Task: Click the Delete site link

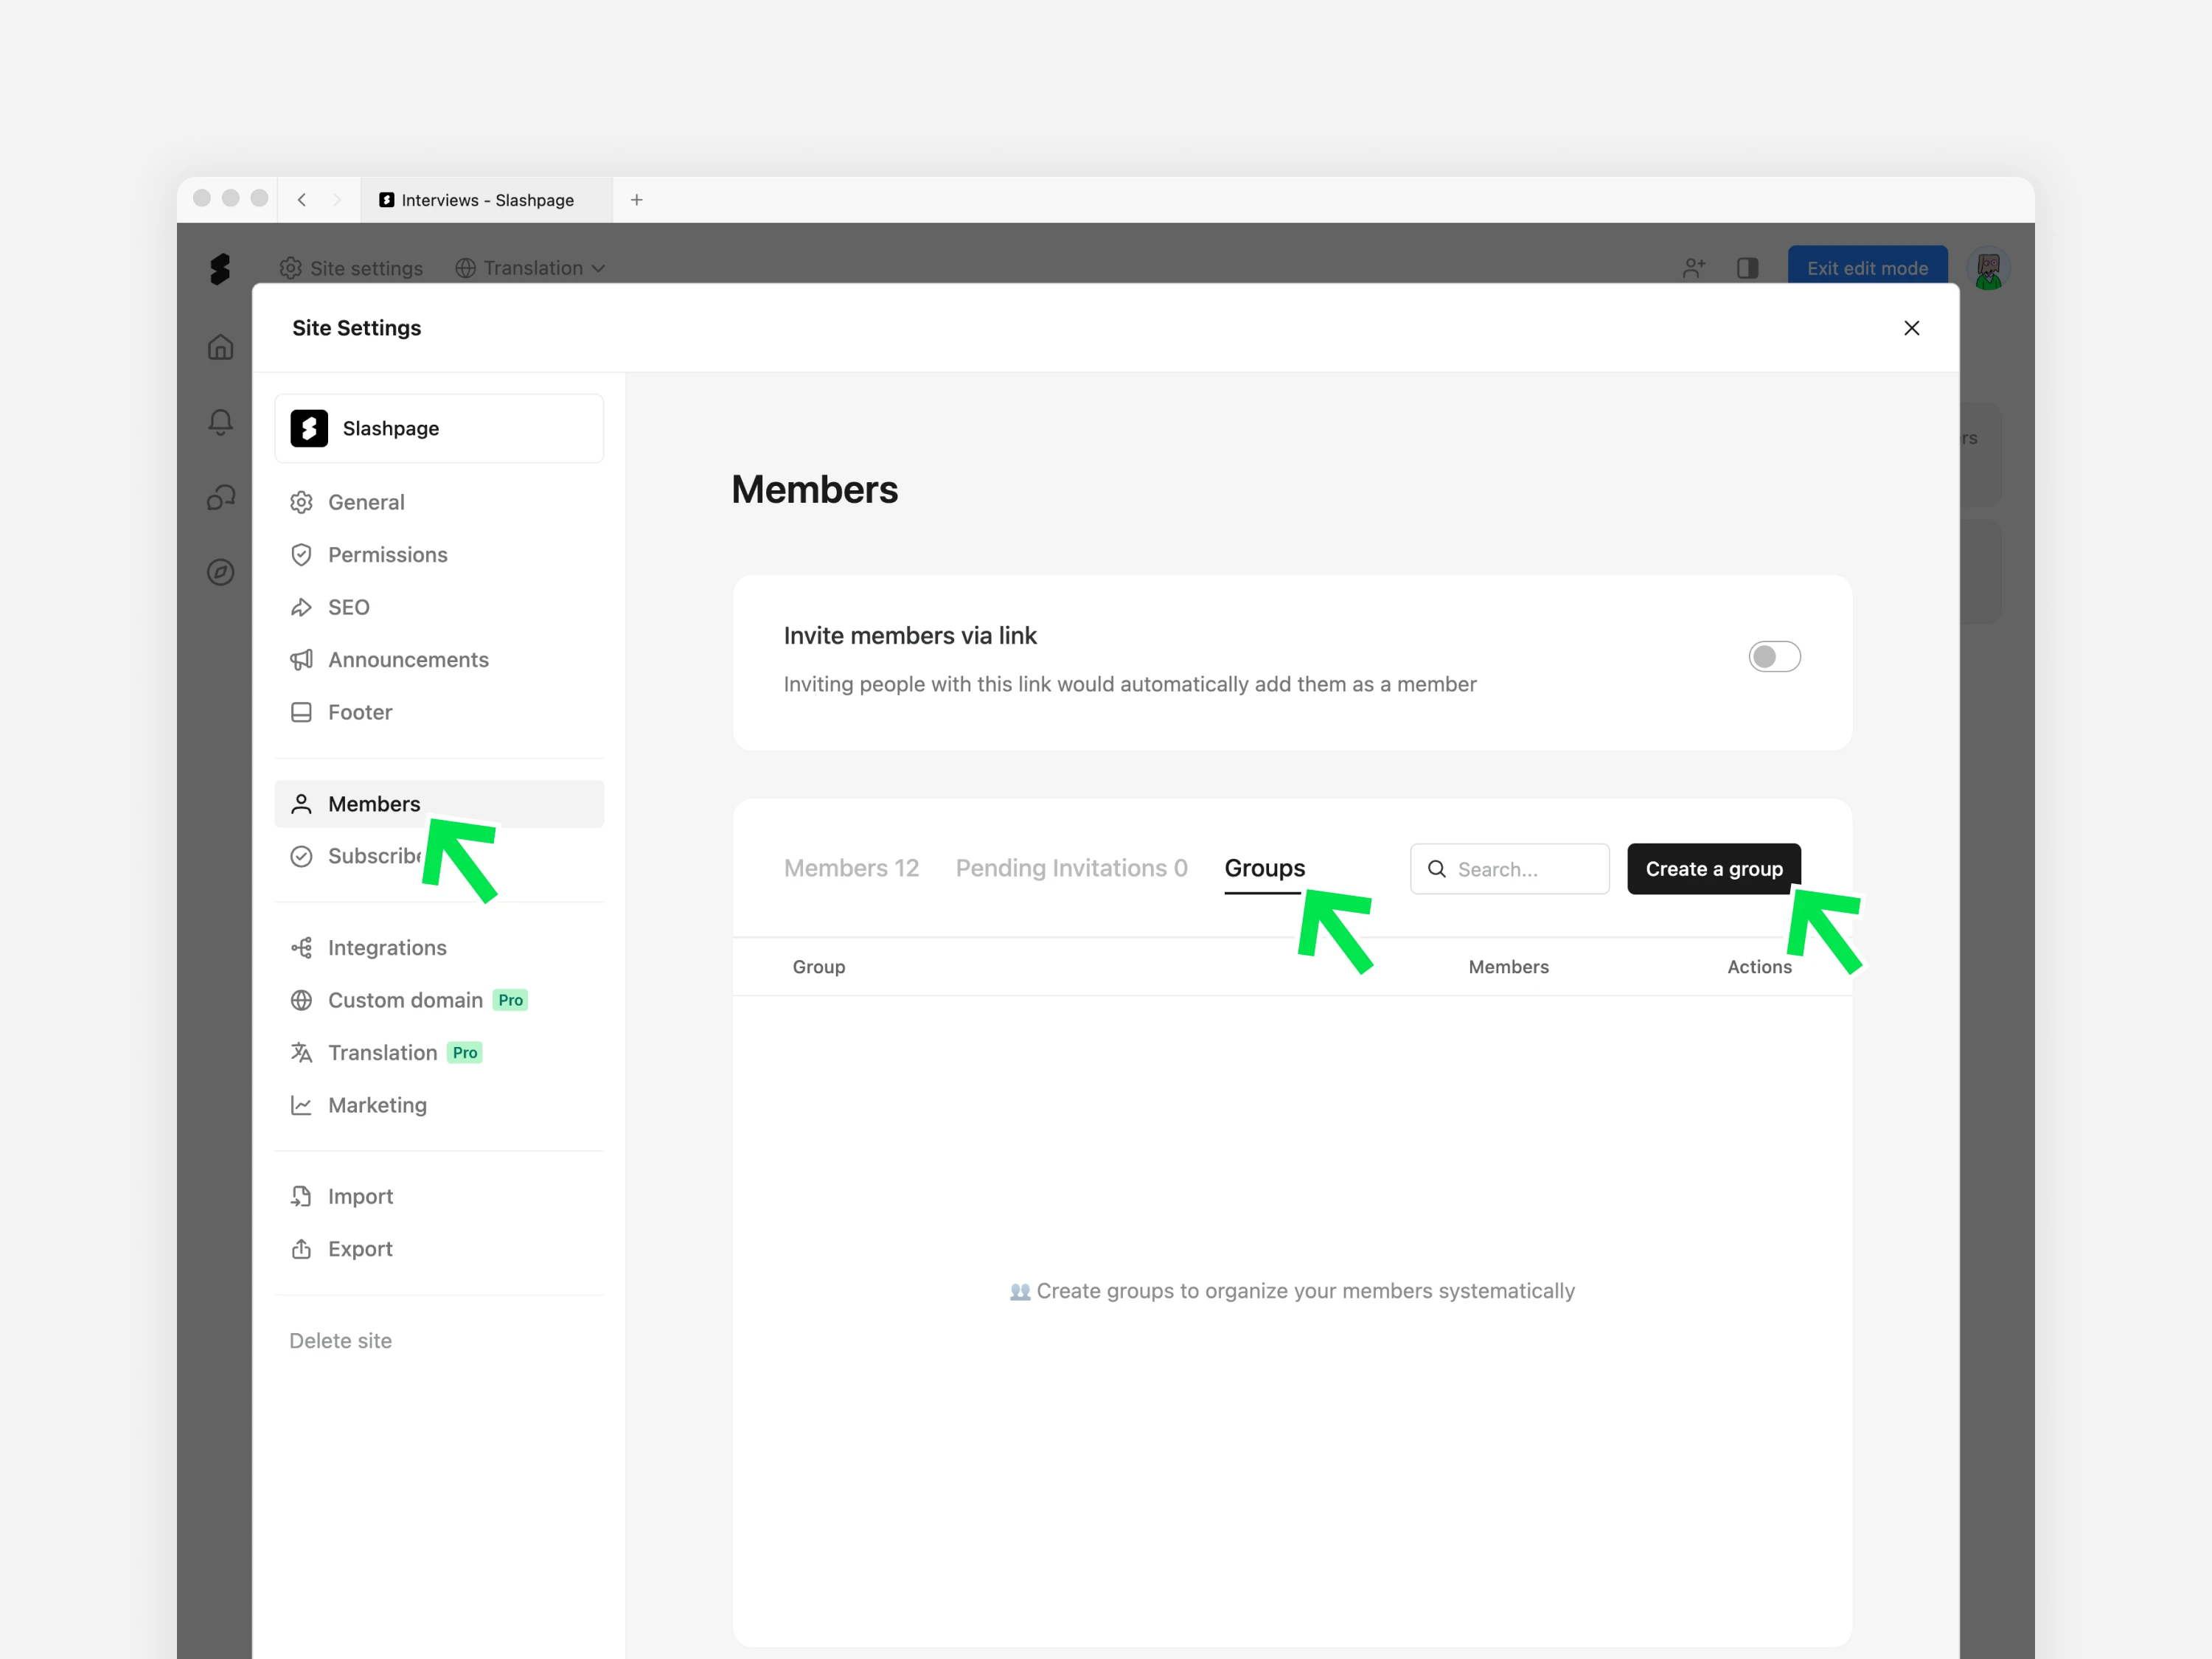Action: [340, 1340]
